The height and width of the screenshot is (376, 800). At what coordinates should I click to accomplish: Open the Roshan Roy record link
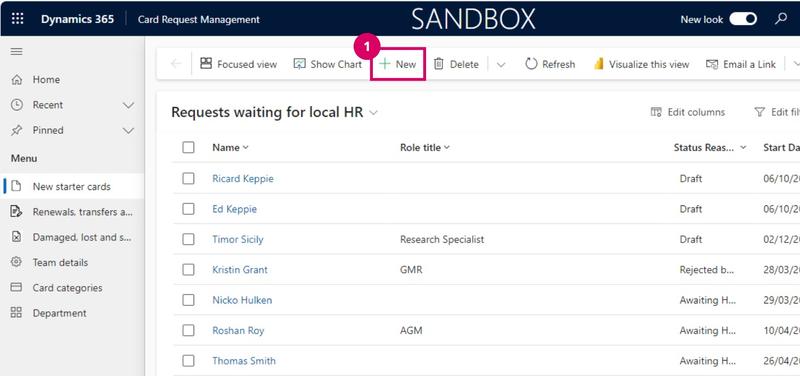pyautogui.click(x=238, y=331)
